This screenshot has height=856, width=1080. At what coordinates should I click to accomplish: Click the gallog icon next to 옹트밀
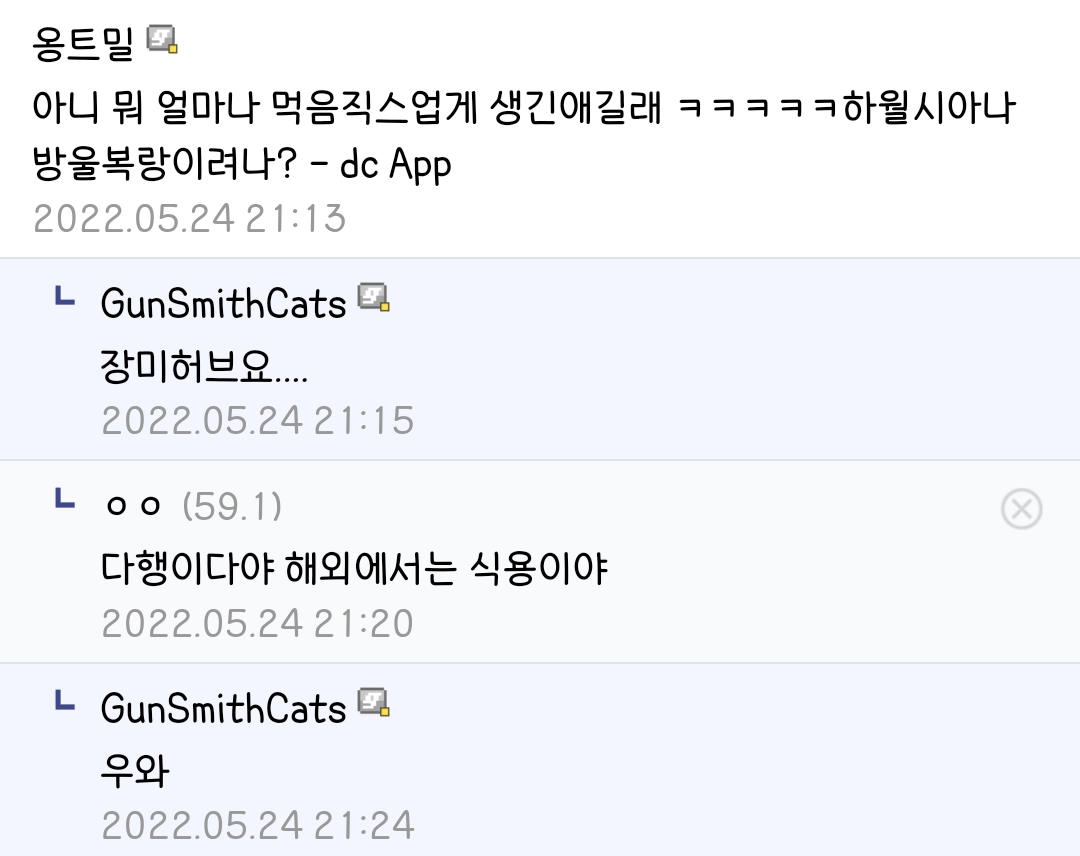[162, 40]
